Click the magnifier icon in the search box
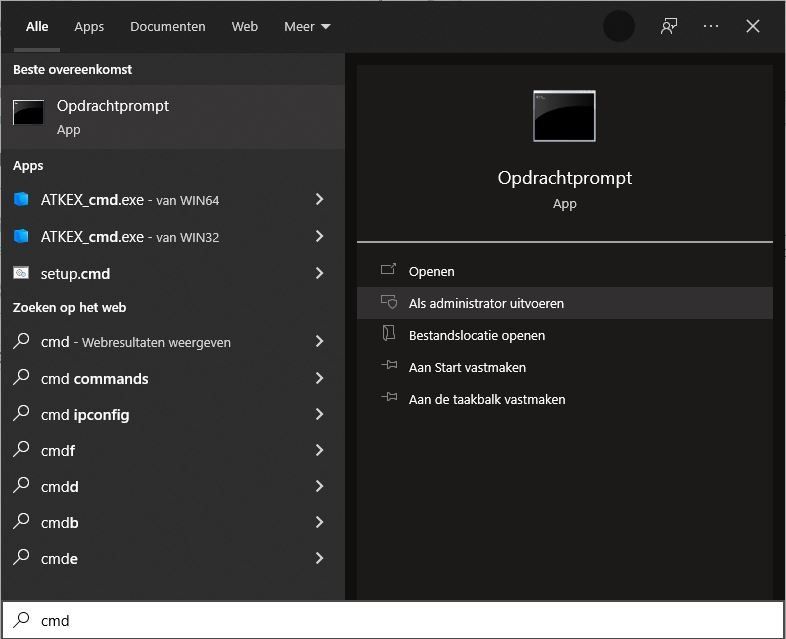The image size is (786, 639). pyautogui.click(x=21, y=620)
